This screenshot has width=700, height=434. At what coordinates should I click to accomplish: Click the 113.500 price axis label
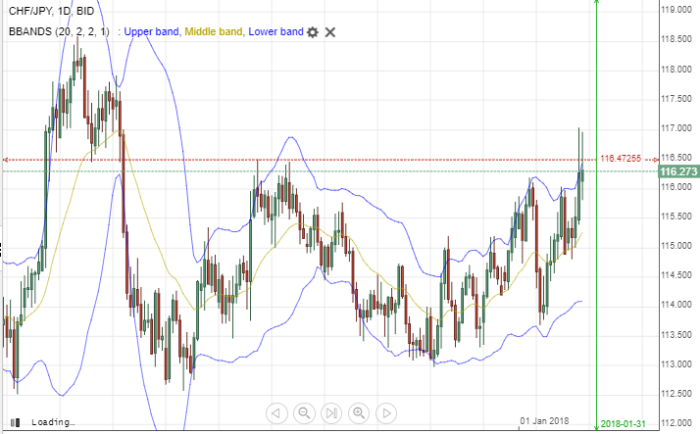(676, 334)
